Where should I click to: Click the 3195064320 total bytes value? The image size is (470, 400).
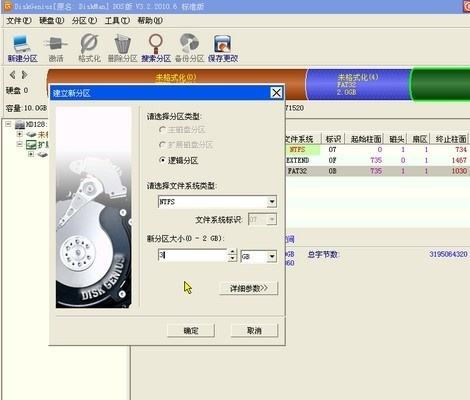point(448,254)
